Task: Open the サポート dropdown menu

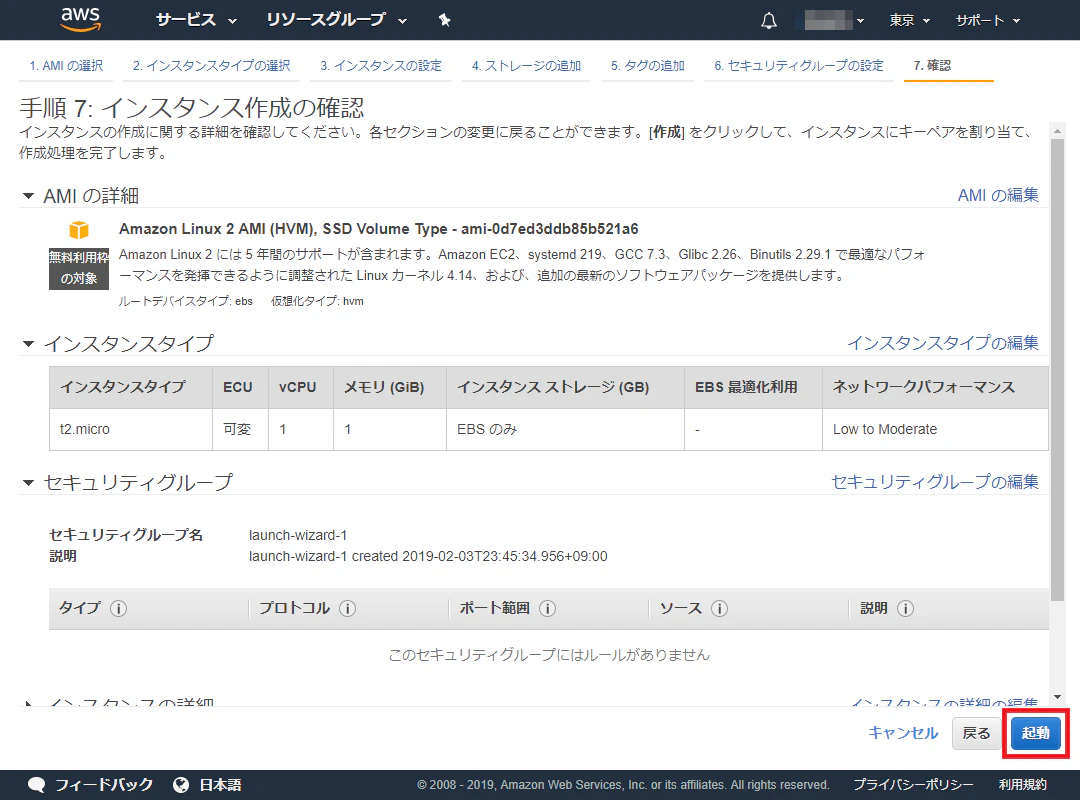Action: tap(988, 21)
